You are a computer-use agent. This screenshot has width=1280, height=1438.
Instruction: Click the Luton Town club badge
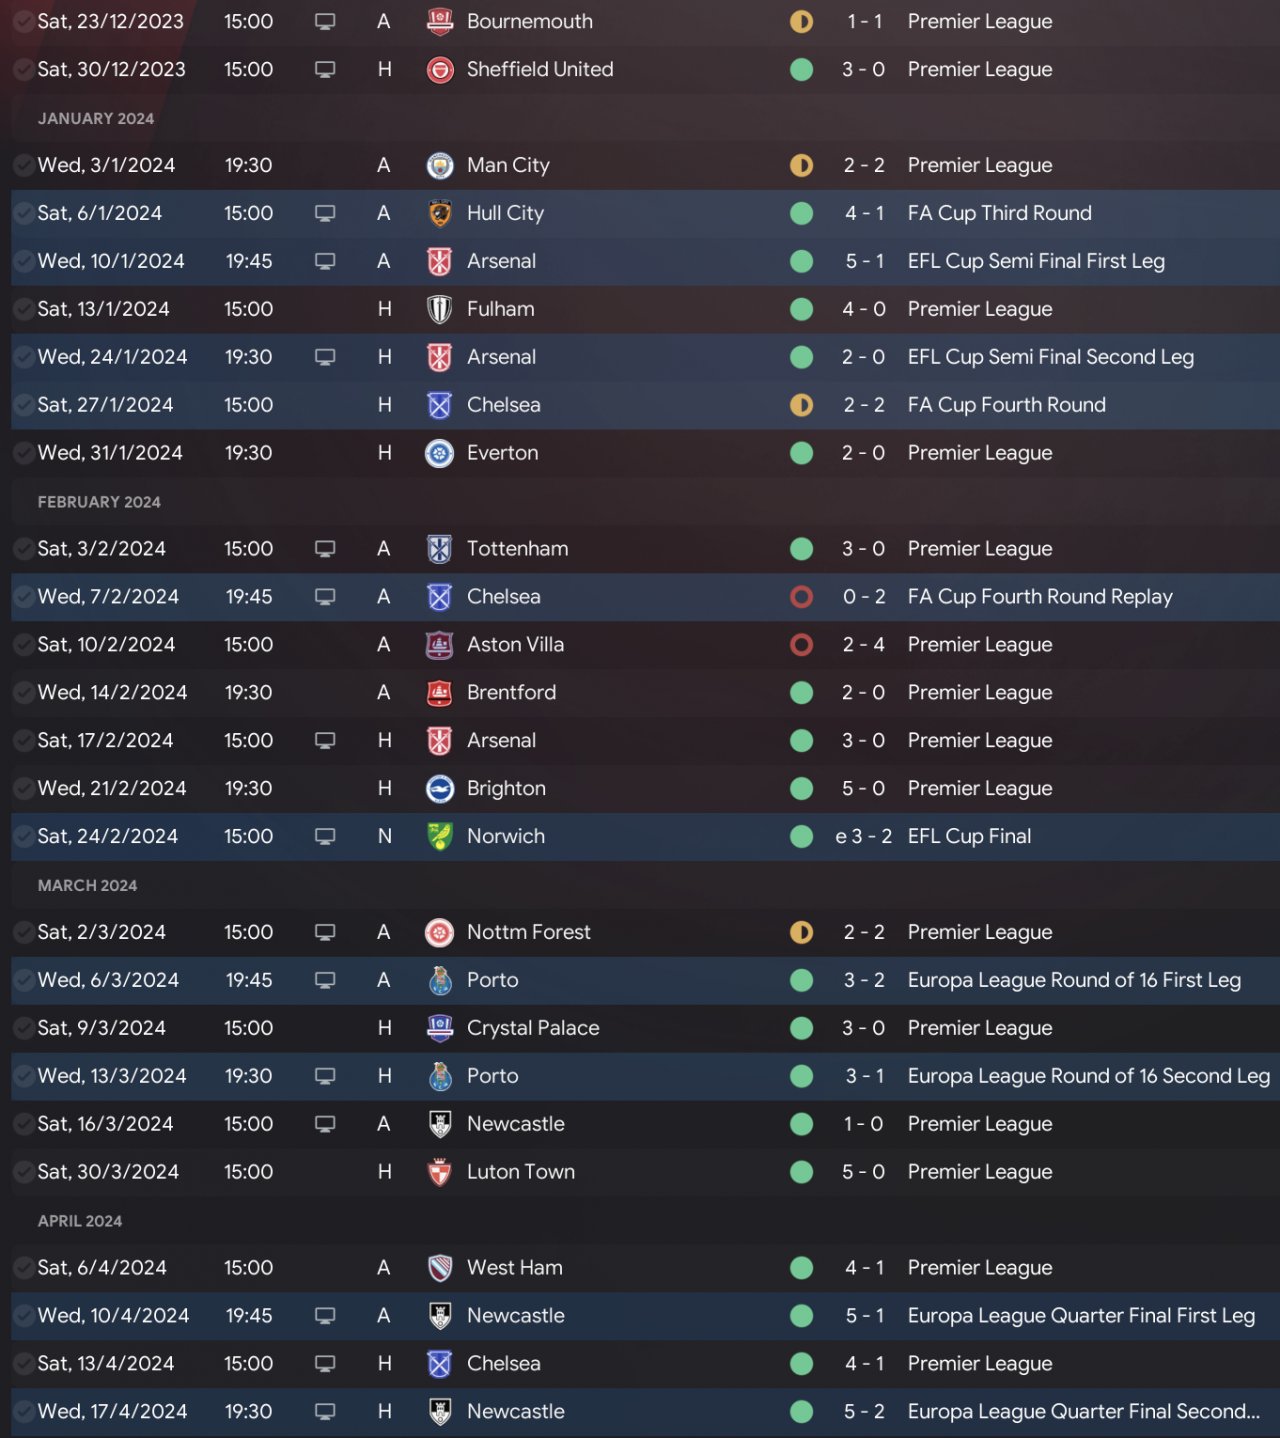click(439, 1172)
